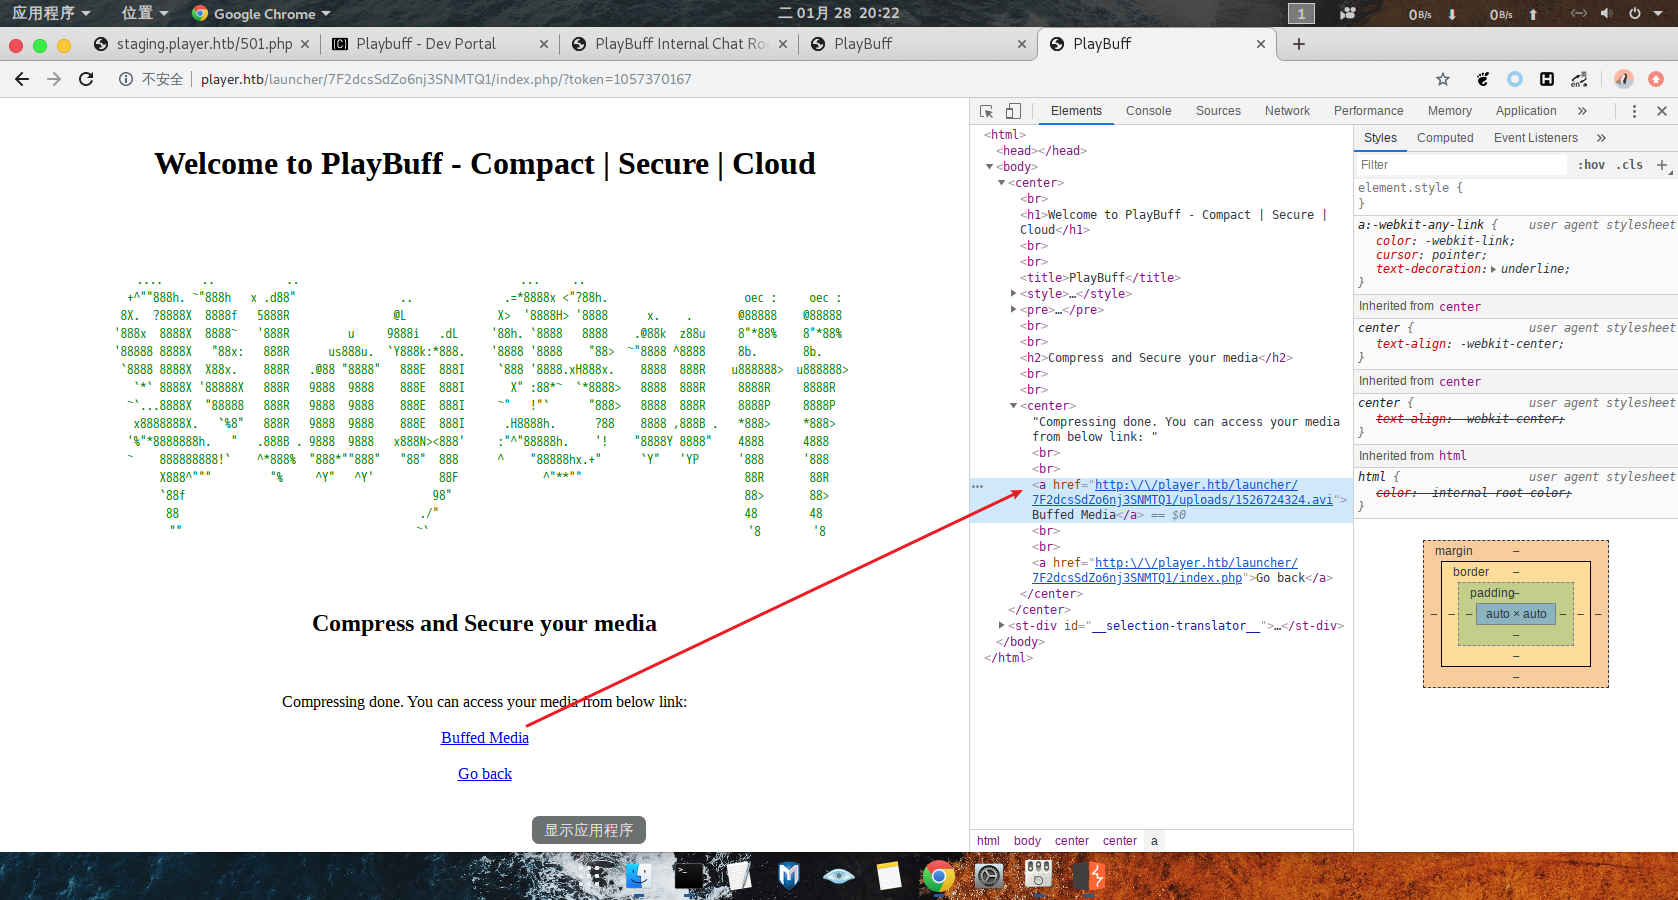Activate the inspect element picker
1678x900 pixels.
(x=987, y=111)
